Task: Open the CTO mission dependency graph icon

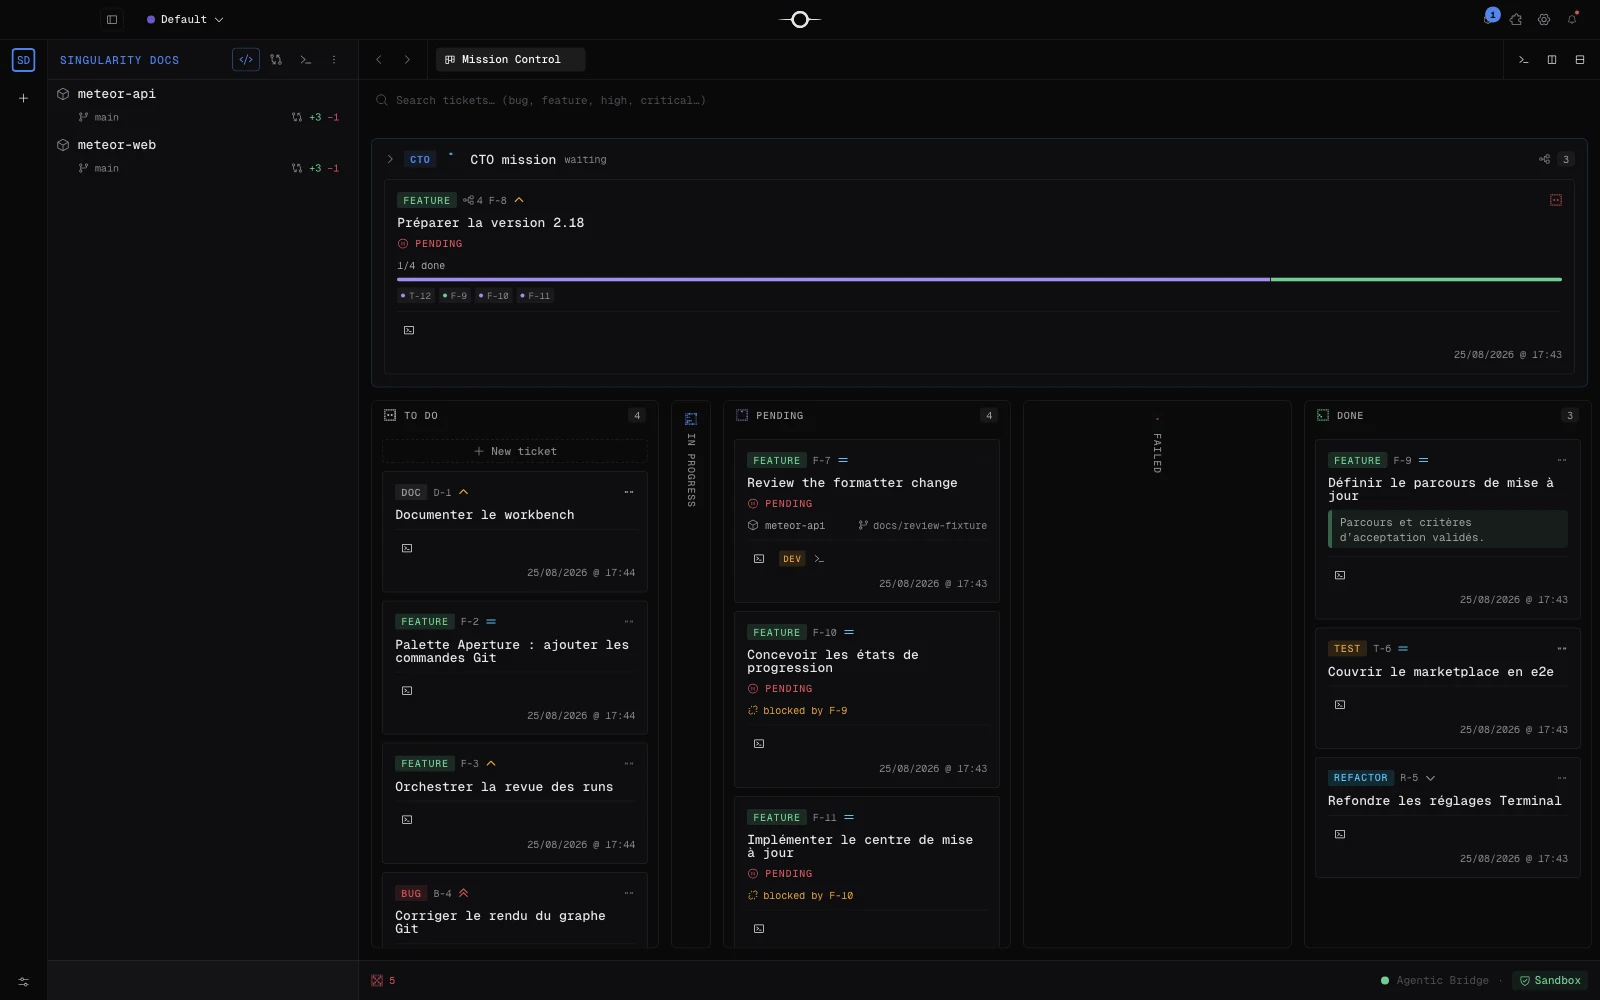Action: coord(1544,159)
